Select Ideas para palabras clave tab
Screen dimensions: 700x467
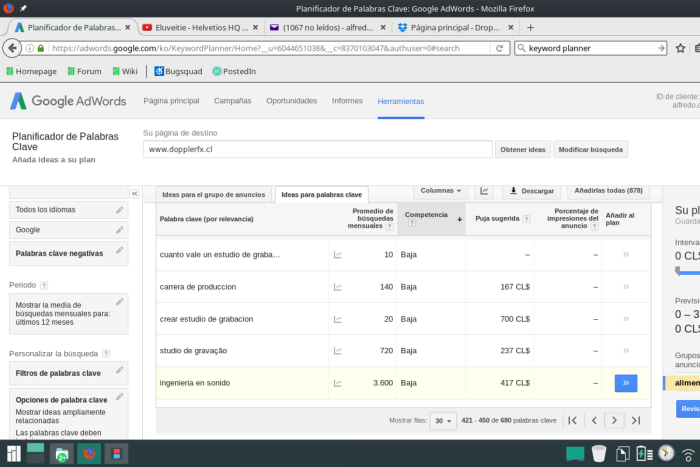pyautogui.click(x=321, y=195)
